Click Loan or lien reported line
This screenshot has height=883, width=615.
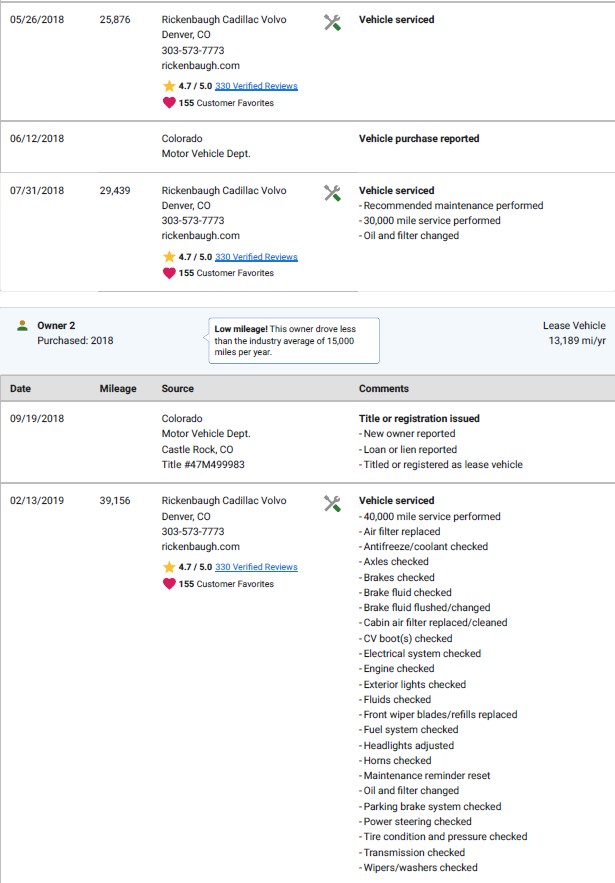(408, 449)
